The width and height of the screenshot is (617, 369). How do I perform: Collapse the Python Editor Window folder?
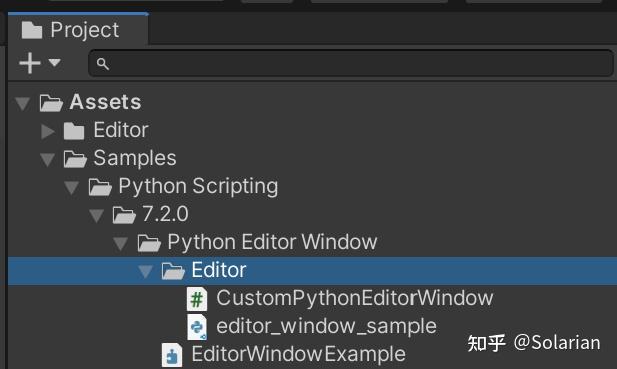pyautogui.click(x=120, y=243)
